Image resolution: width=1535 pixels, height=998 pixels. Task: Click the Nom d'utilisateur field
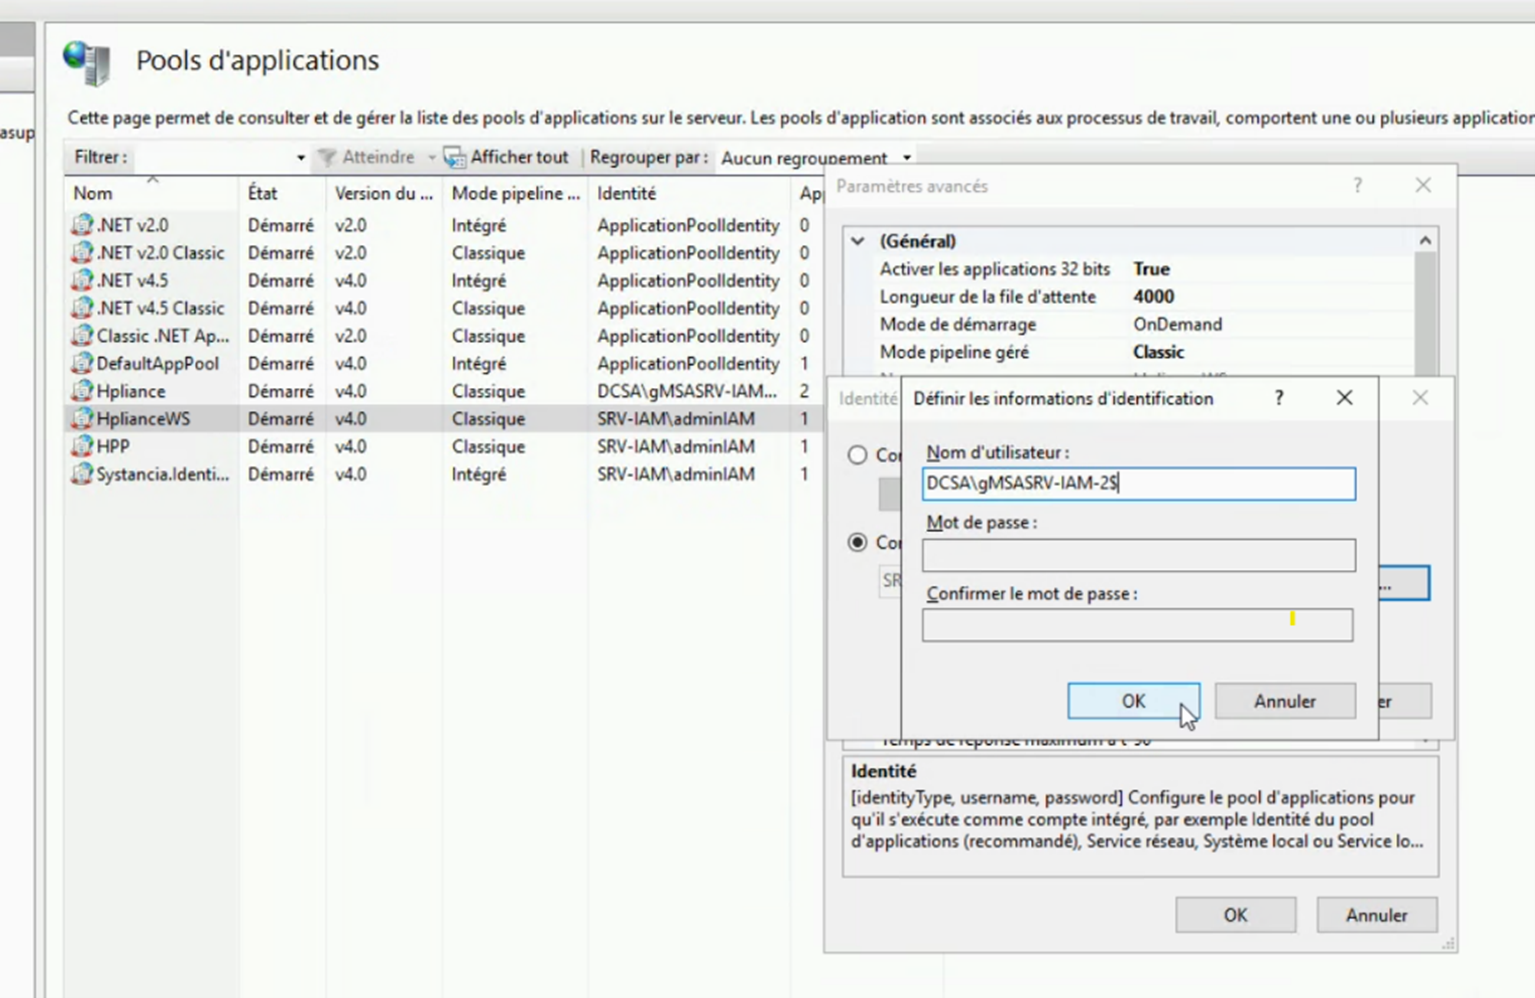click(1139, 484)
